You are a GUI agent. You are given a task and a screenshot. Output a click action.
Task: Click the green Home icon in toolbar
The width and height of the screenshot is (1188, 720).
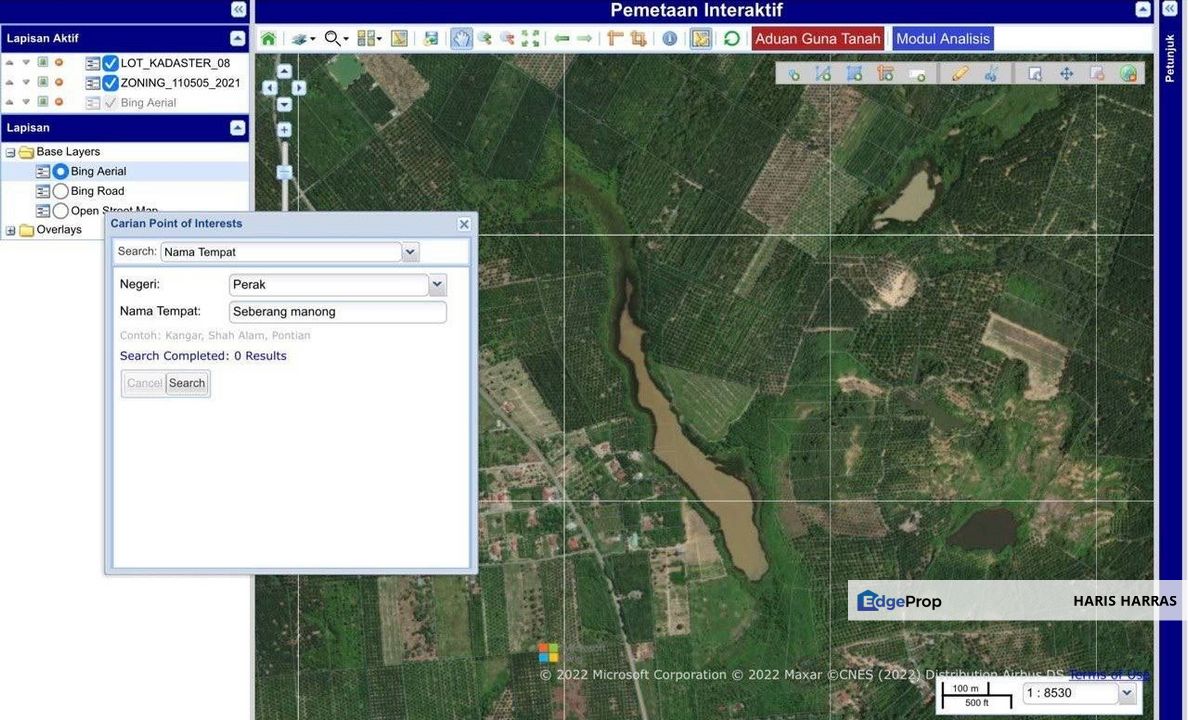(268, 39)
